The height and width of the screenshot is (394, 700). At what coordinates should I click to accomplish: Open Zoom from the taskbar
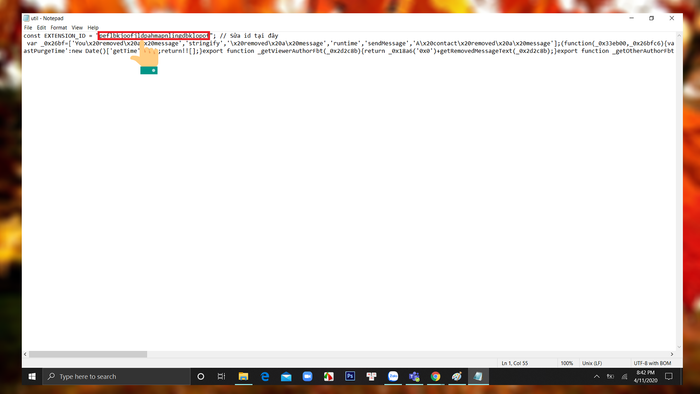[x=307, y=377]
